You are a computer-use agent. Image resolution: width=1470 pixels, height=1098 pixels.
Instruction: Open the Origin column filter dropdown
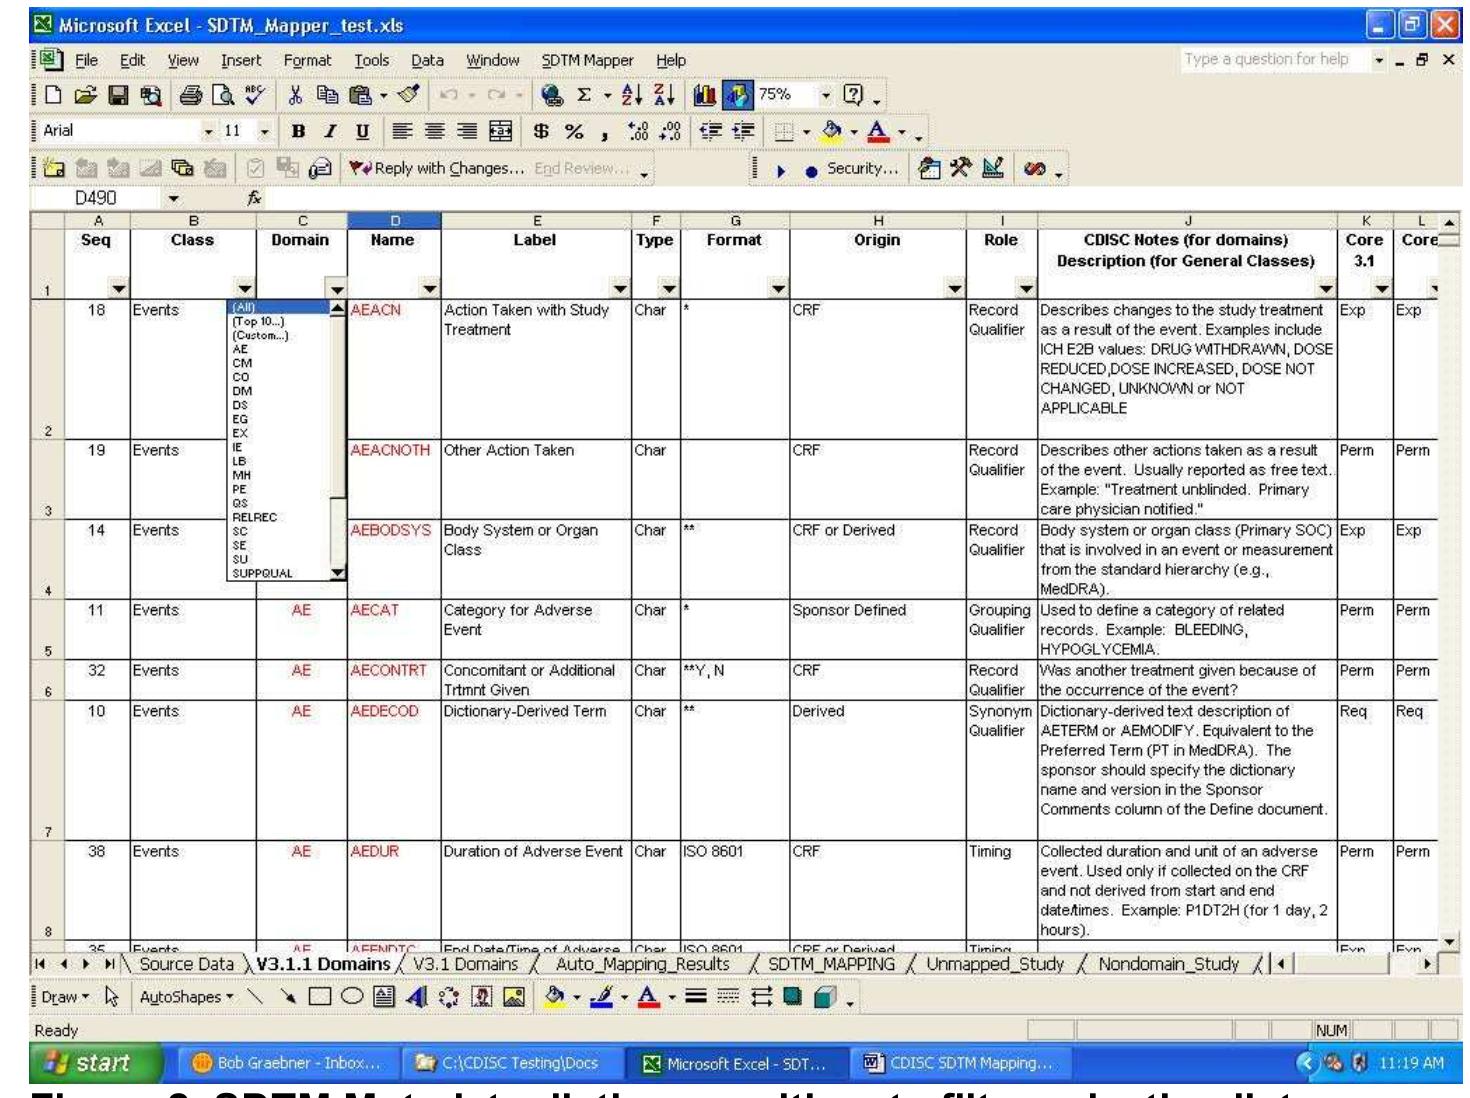coord(955,289)
